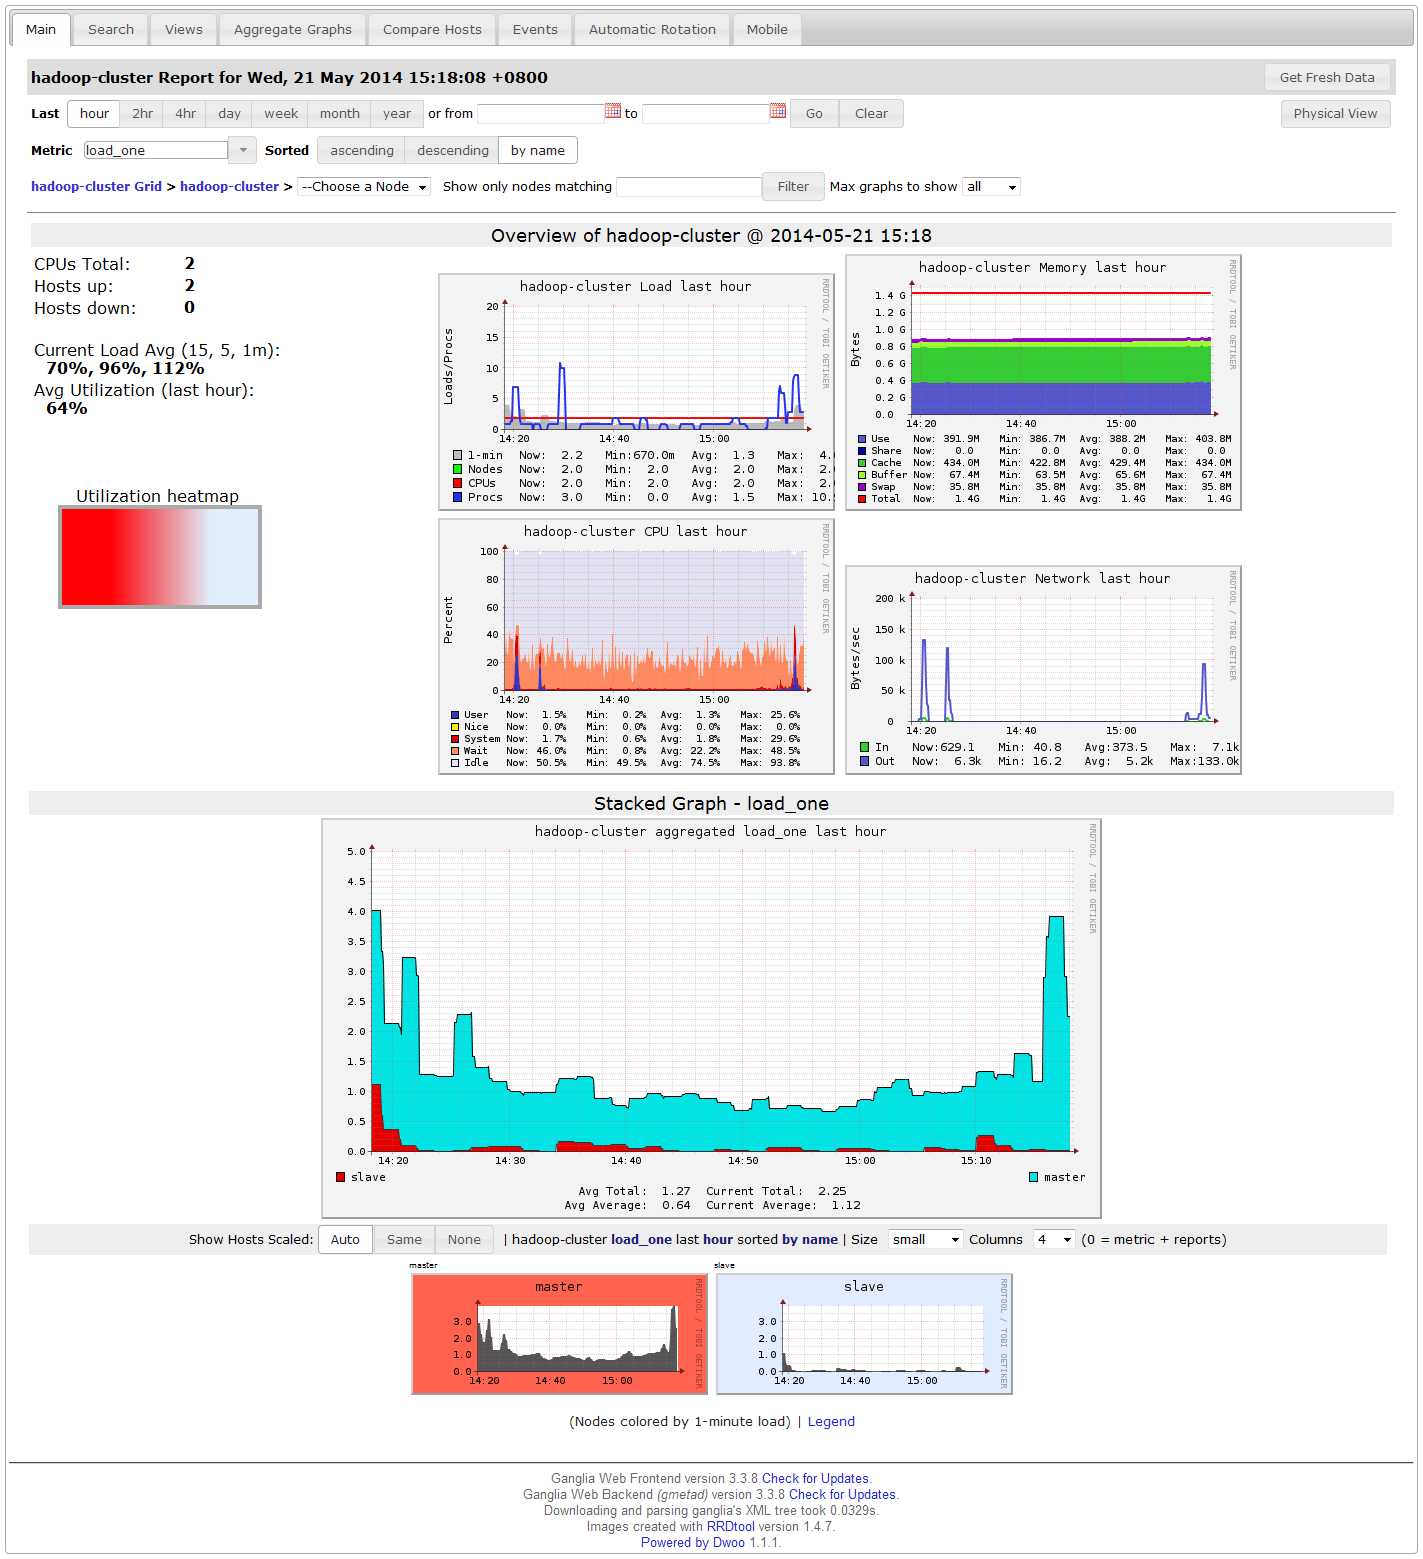
Task: Open Physical View
Action: (x=1335, y=114)
